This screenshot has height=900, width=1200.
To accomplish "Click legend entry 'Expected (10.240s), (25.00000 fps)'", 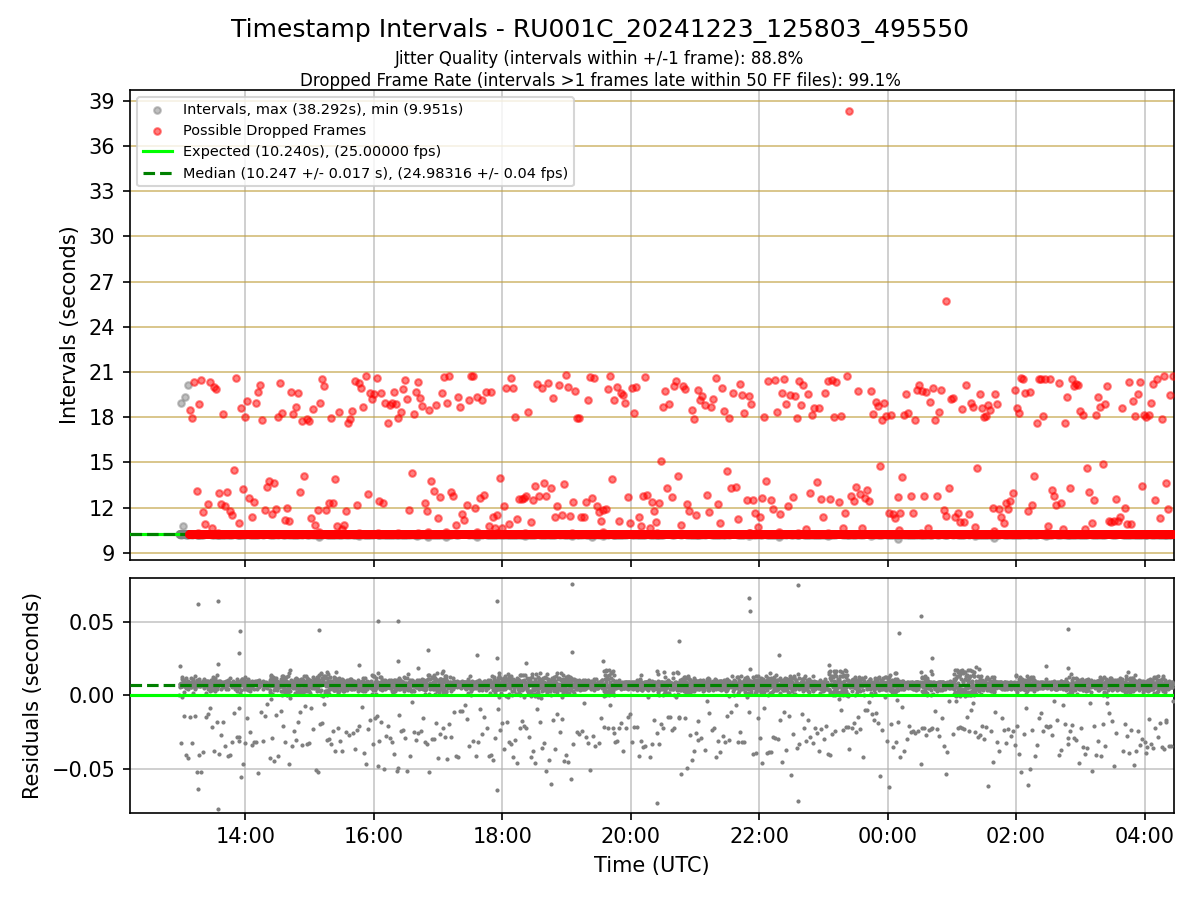I will (312, 151).
